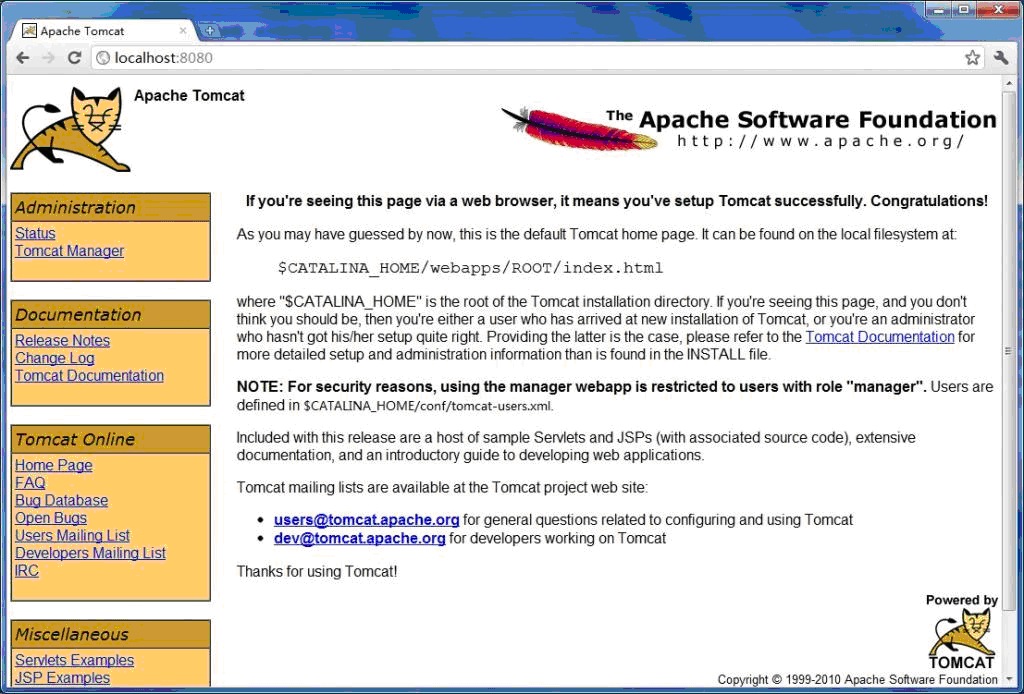This screenshot has height=694, width=1024.
Task: Click the Miscellaneous section header
Action: tap(111, 634)
